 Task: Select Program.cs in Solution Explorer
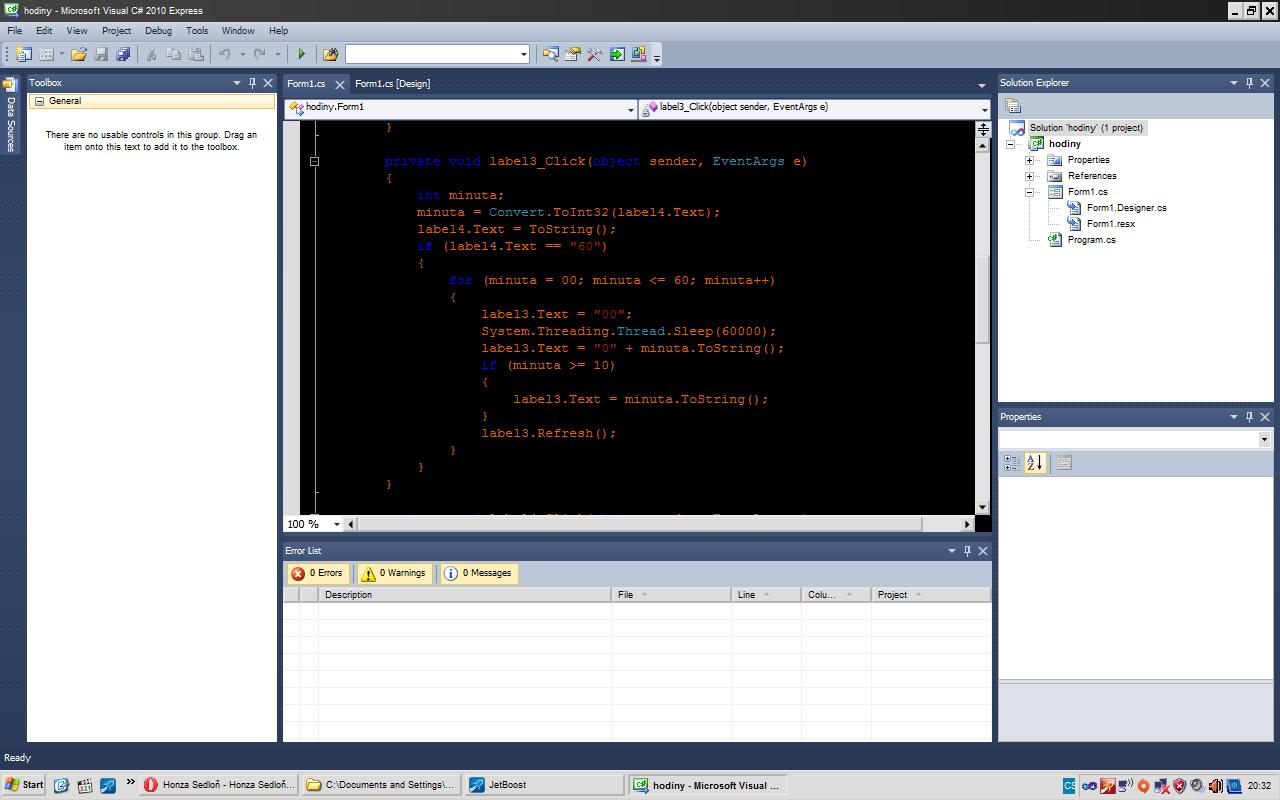(x=1091, y=240)
